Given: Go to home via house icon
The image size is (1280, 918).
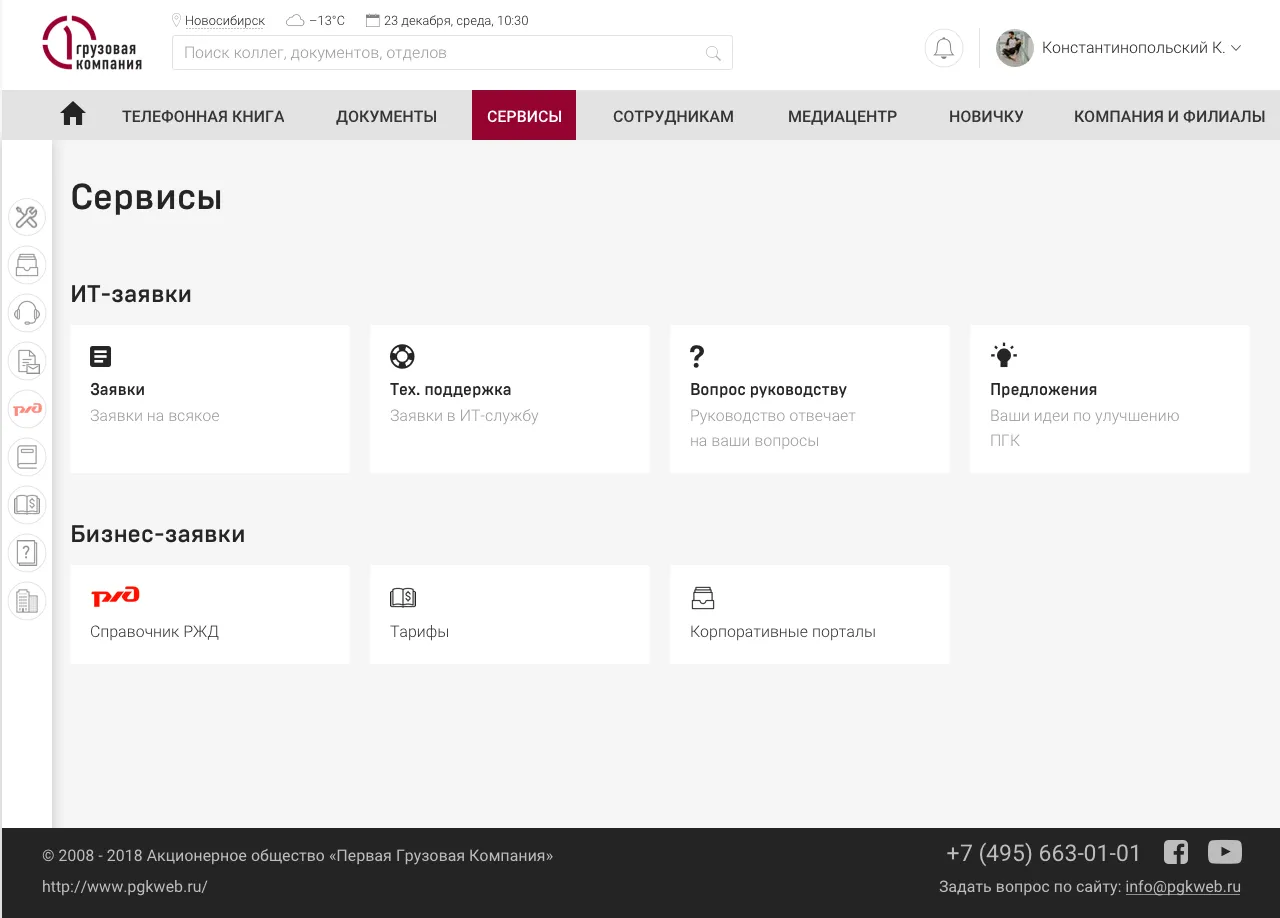Looking at the screenshot, I should click(x=73, y=114).
